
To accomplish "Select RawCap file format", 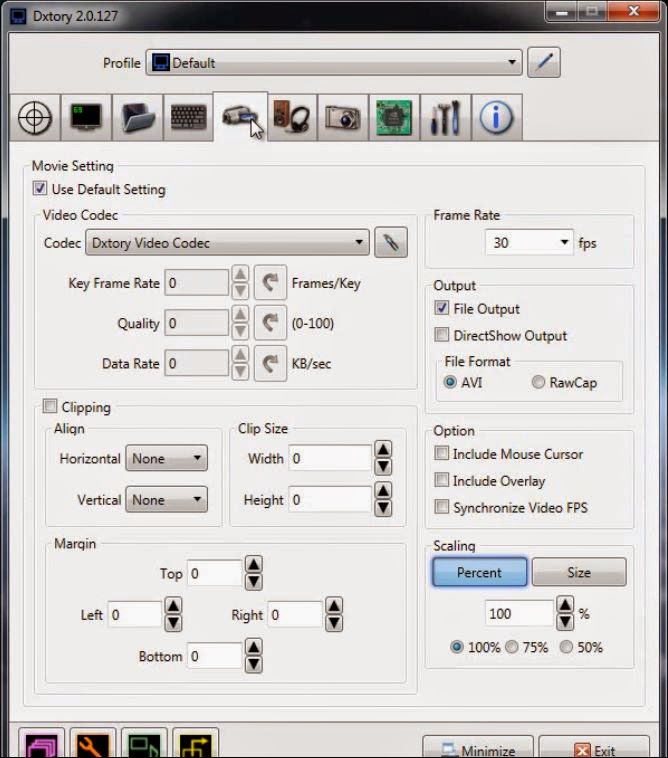I will [x=538, y=382].
